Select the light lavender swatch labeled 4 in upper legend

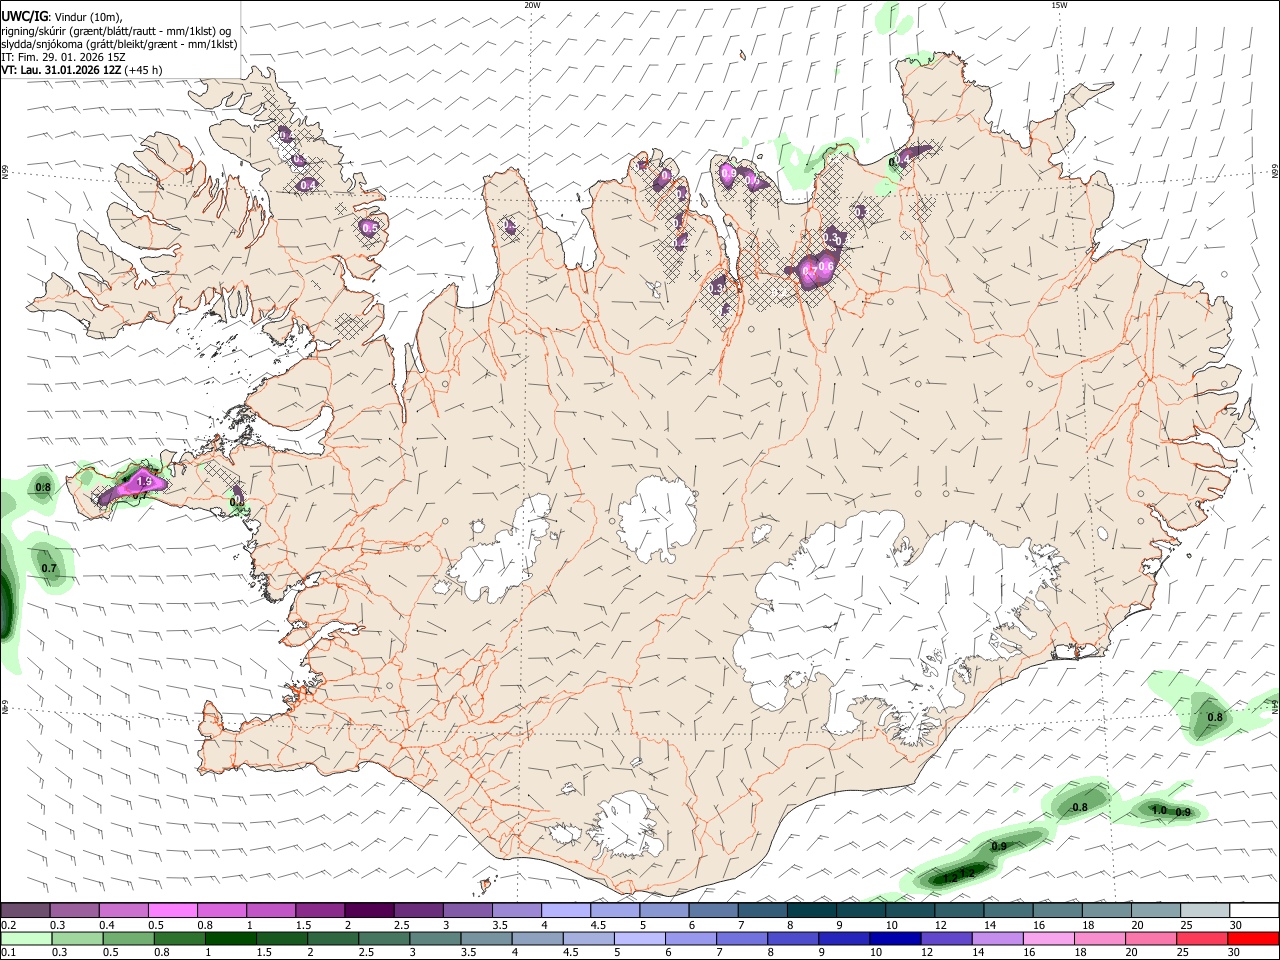pos(565,911)
